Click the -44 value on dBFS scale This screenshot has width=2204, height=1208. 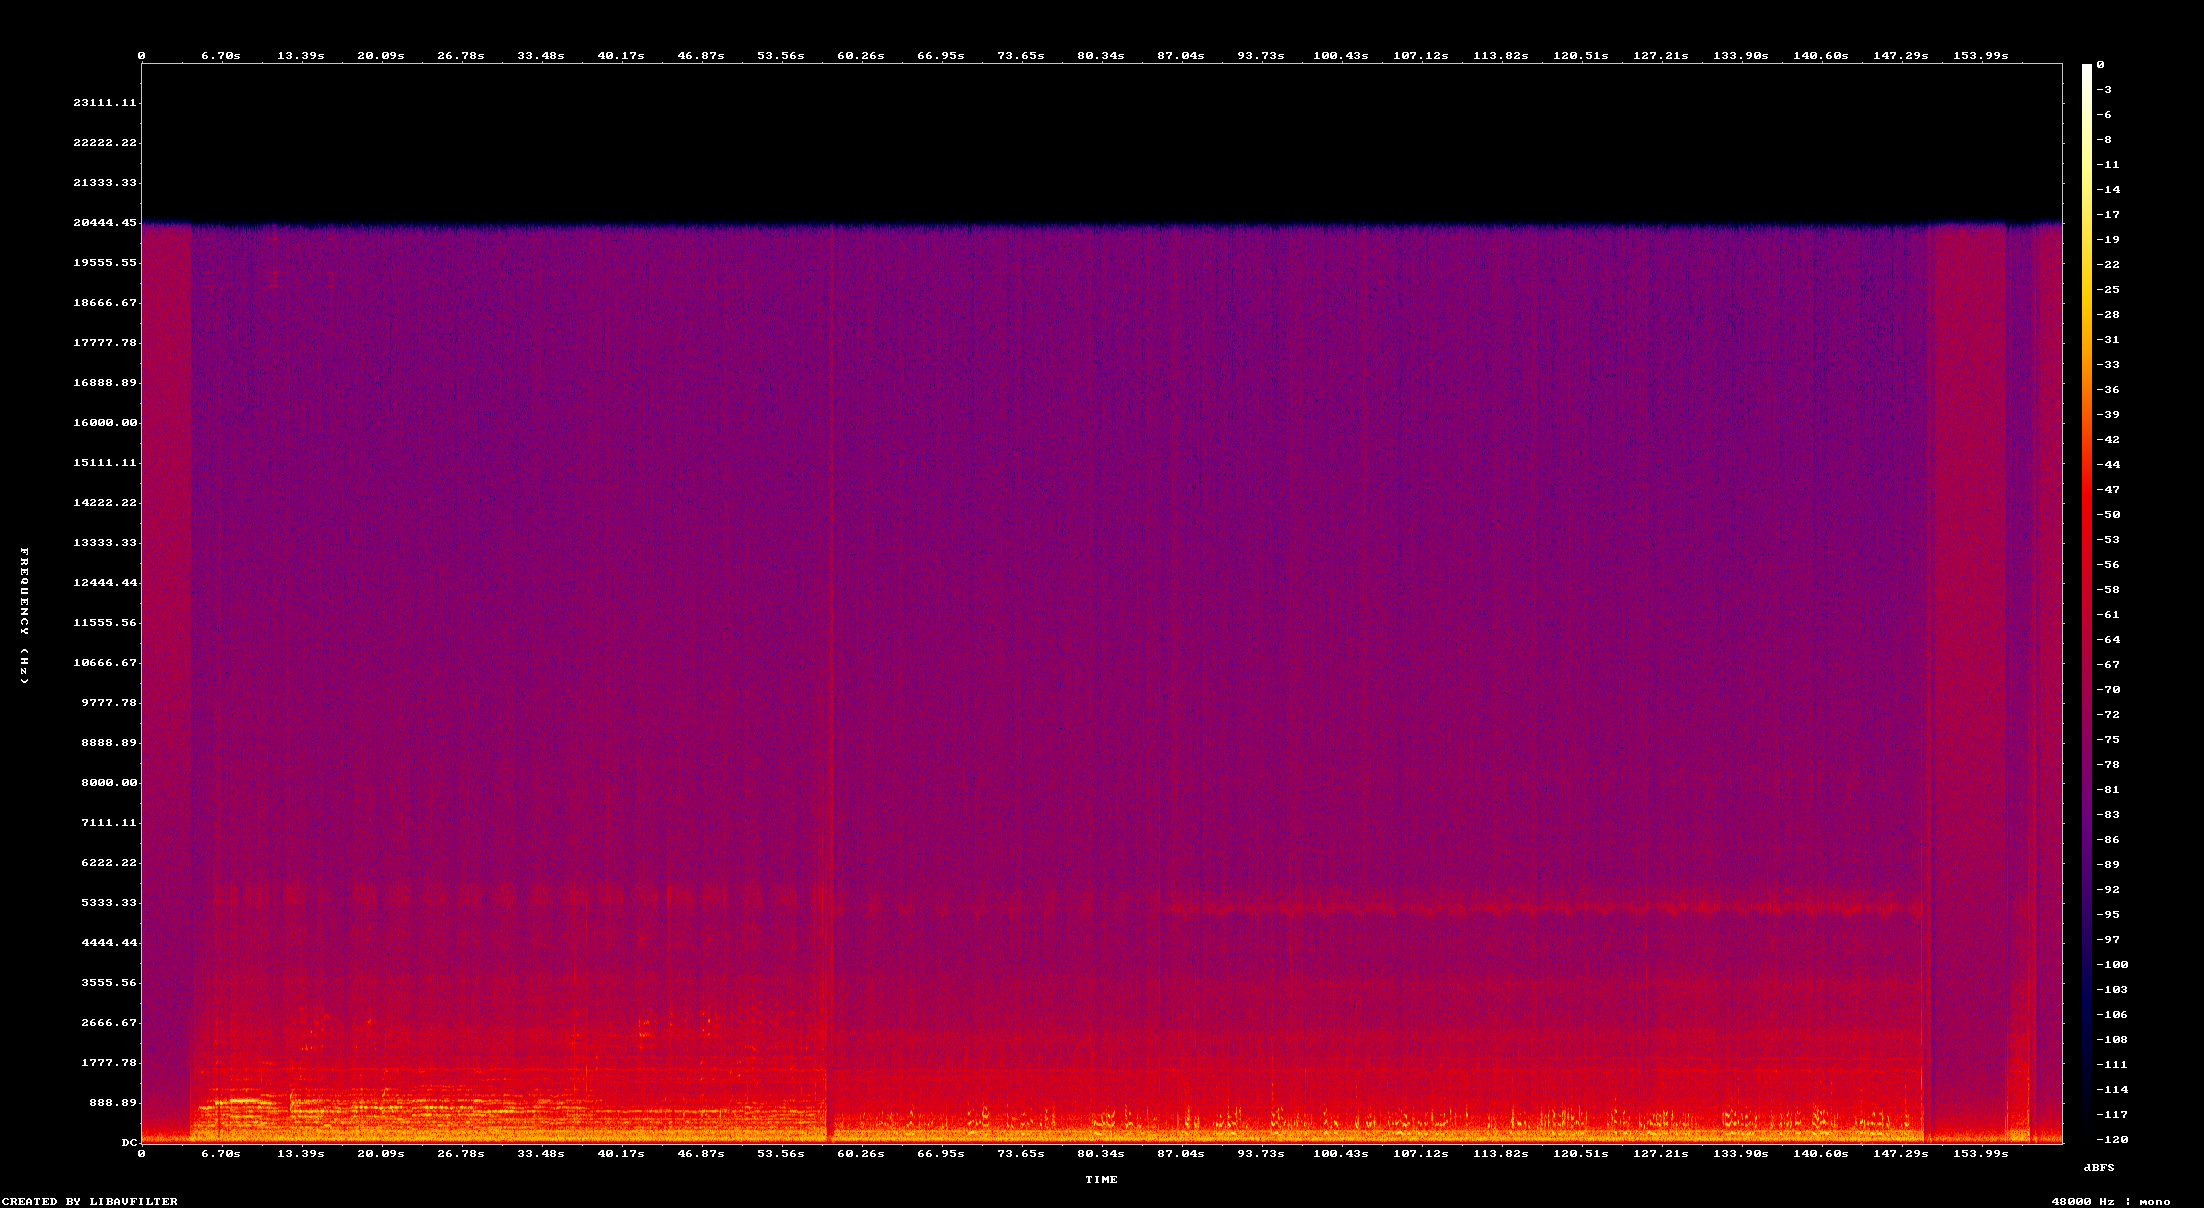[x=2108, y=465]
